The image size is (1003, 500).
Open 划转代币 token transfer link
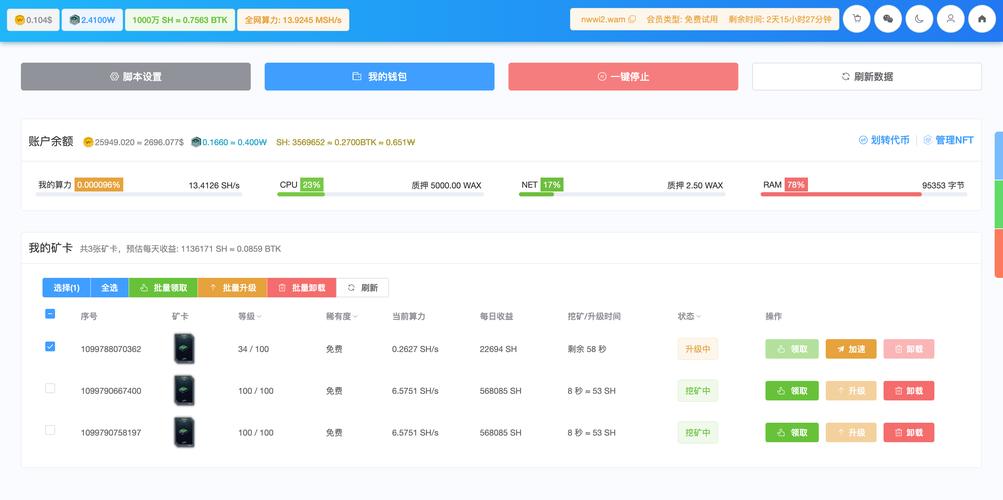pyautogui.click(x=883, y=140)
